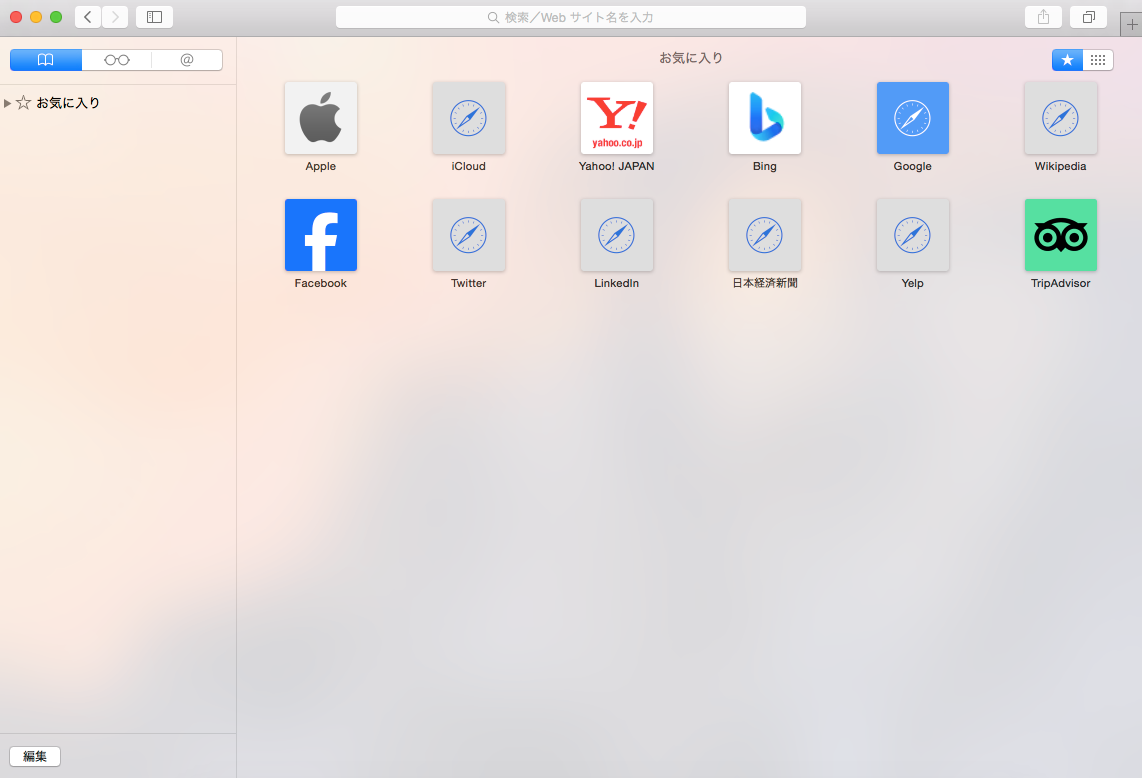This screenshot has width=1142, height=778.
Task: Go forward with the forward arrow
Action: (115, 17)
